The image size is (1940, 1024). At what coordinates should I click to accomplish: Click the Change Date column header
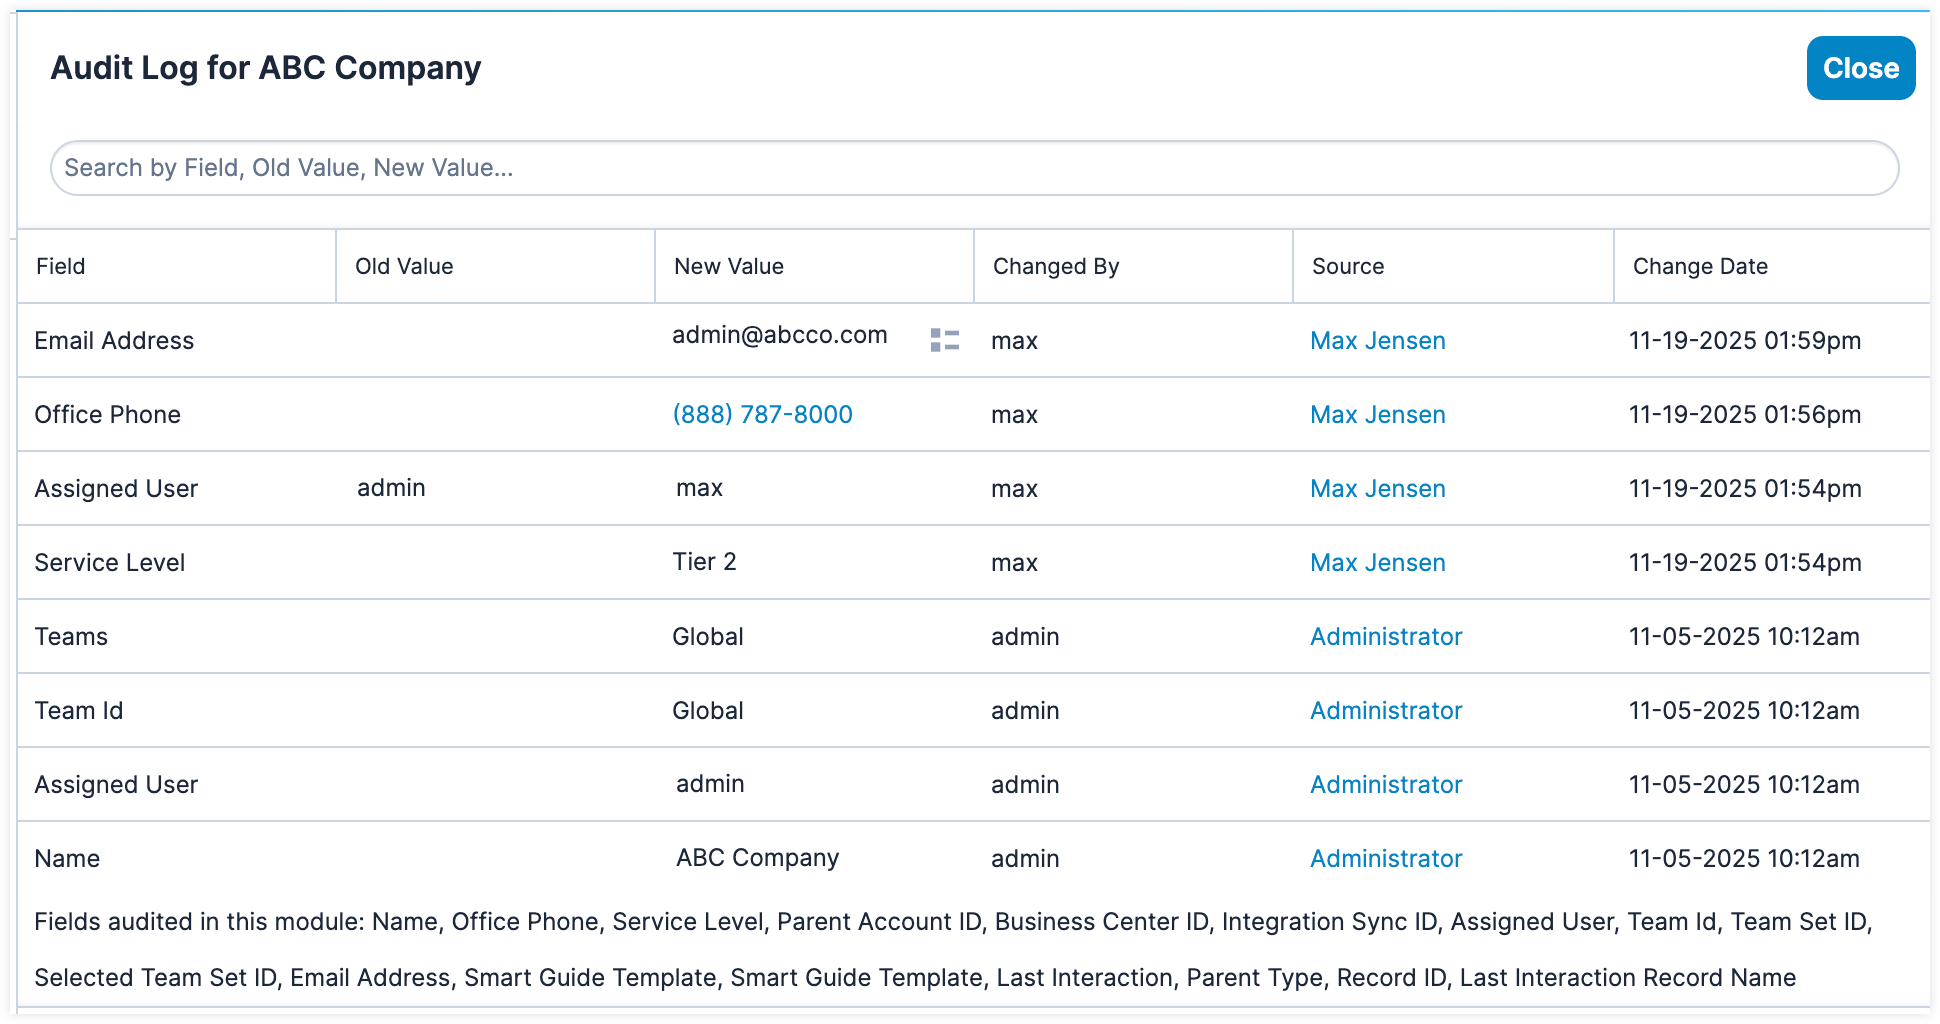1699,266
